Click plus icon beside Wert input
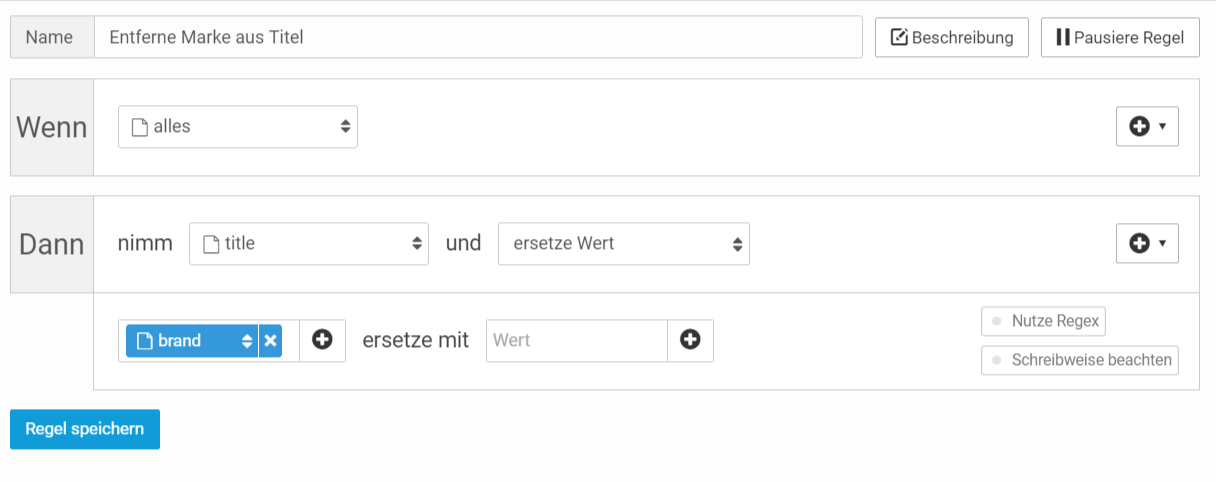Image resolution: width=1216 pixels, height=482 pixels. click(690, 341)
